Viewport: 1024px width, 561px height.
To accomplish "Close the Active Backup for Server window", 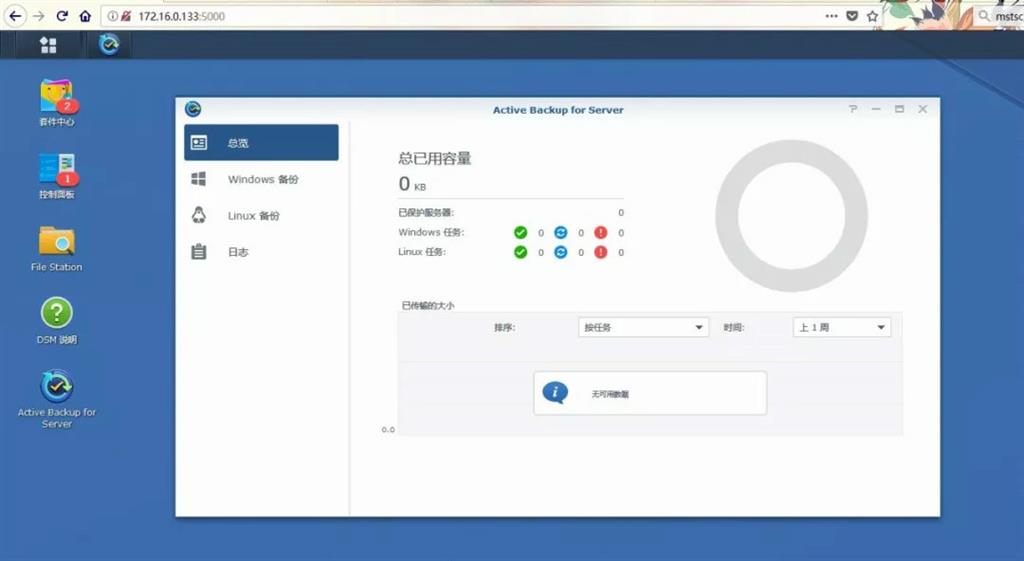I will (x=923, y=109).
